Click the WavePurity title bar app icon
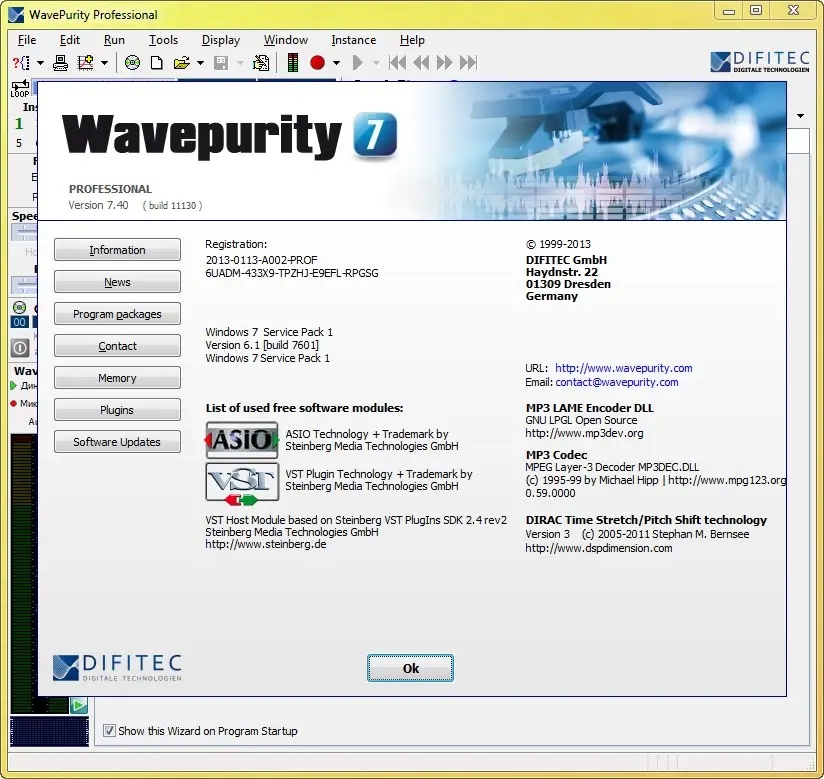 pyautogui.click(x=16, y=15)
